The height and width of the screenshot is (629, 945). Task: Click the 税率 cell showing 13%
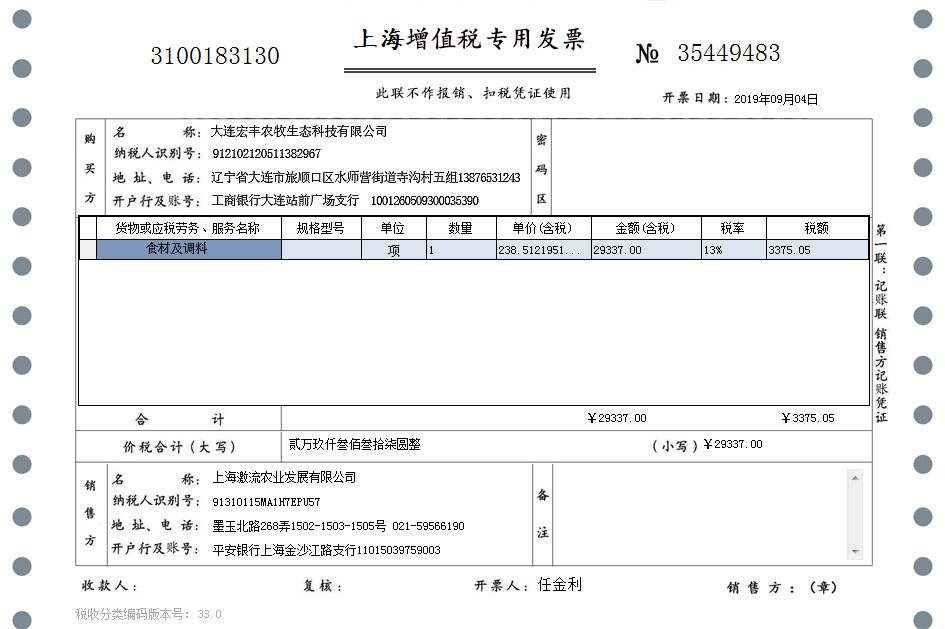point(733,250)
